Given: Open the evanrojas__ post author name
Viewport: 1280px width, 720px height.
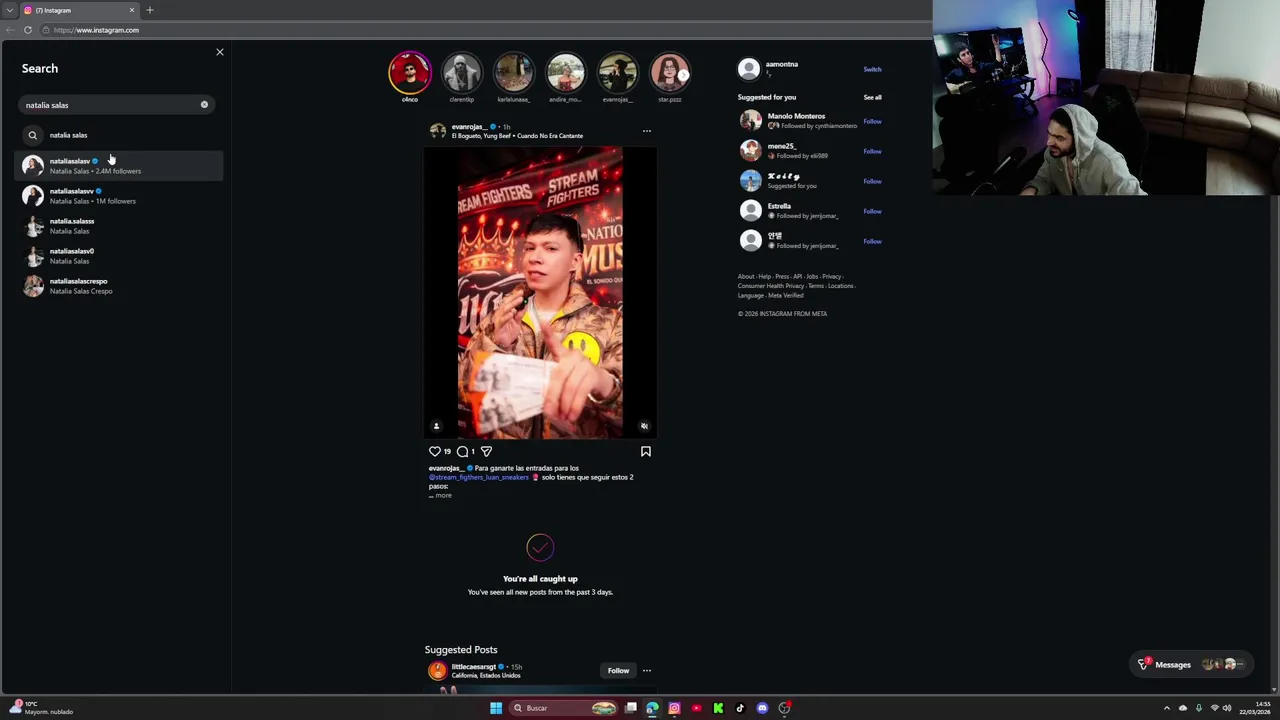Looking at the screenshot, I should click(x=469, y=127).
